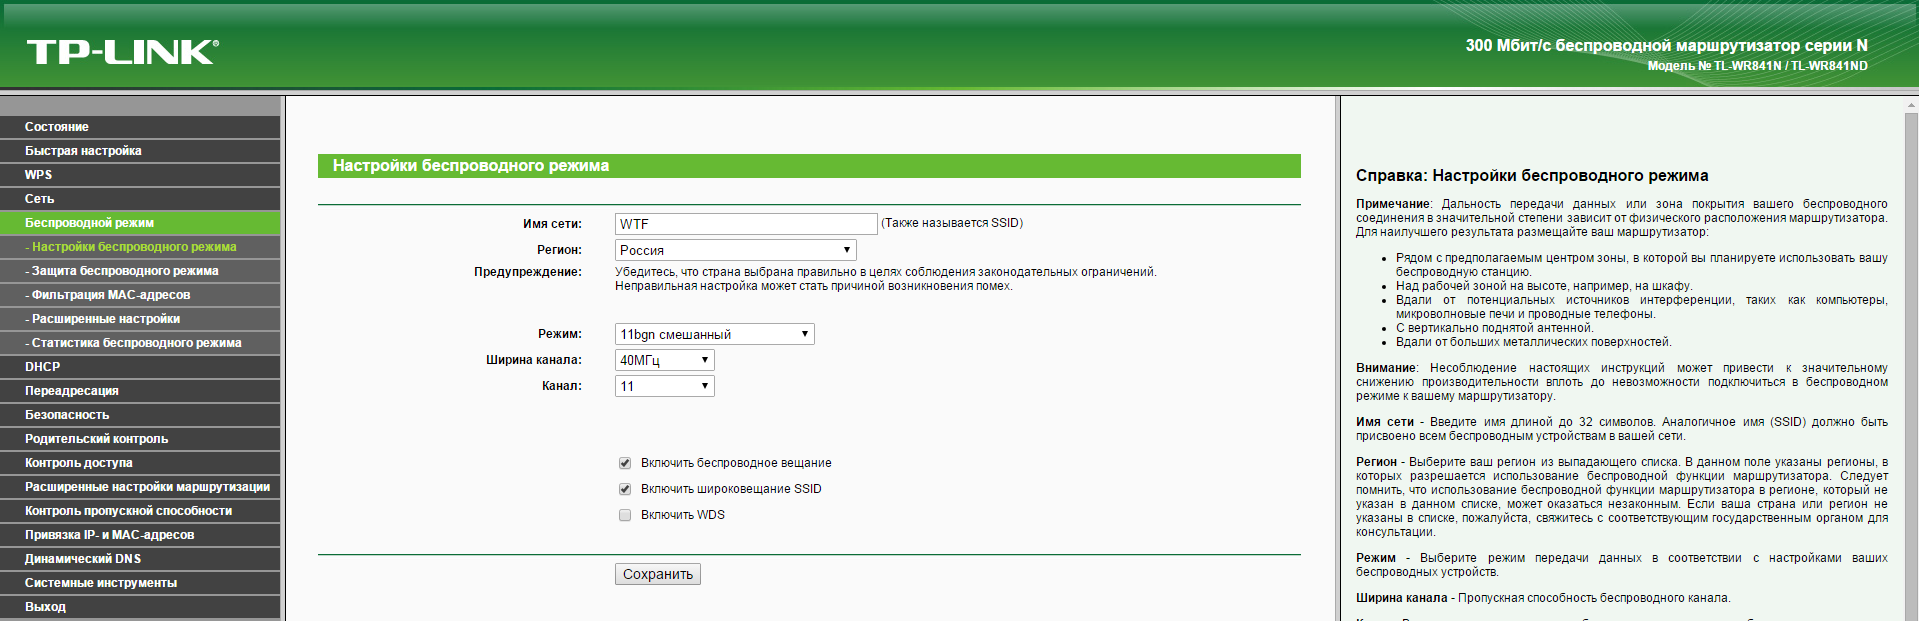Viewport: 1919px width, 621px height.
Task: Open the Канал dropdown showing 11
Action: (664, 386)
